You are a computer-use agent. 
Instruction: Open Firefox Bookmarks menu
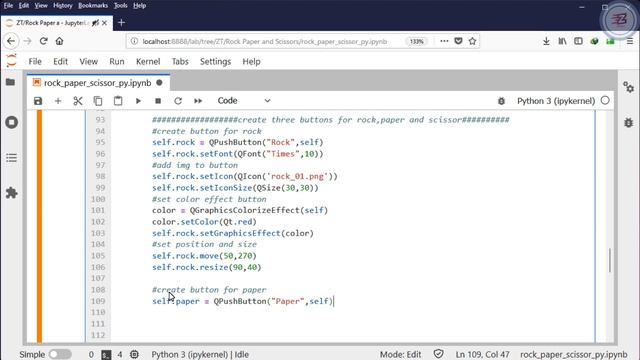click(x=93, y=6)
